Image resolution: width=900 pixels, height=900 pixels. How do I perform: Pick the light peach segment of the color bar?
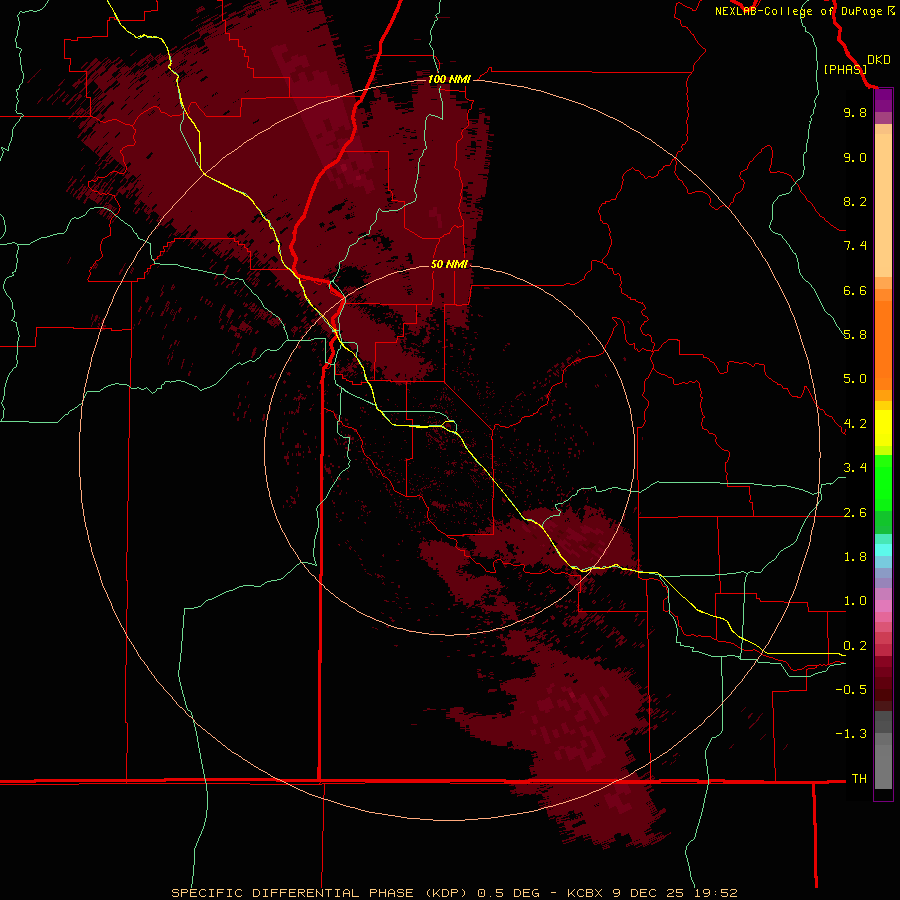[883, 205]
